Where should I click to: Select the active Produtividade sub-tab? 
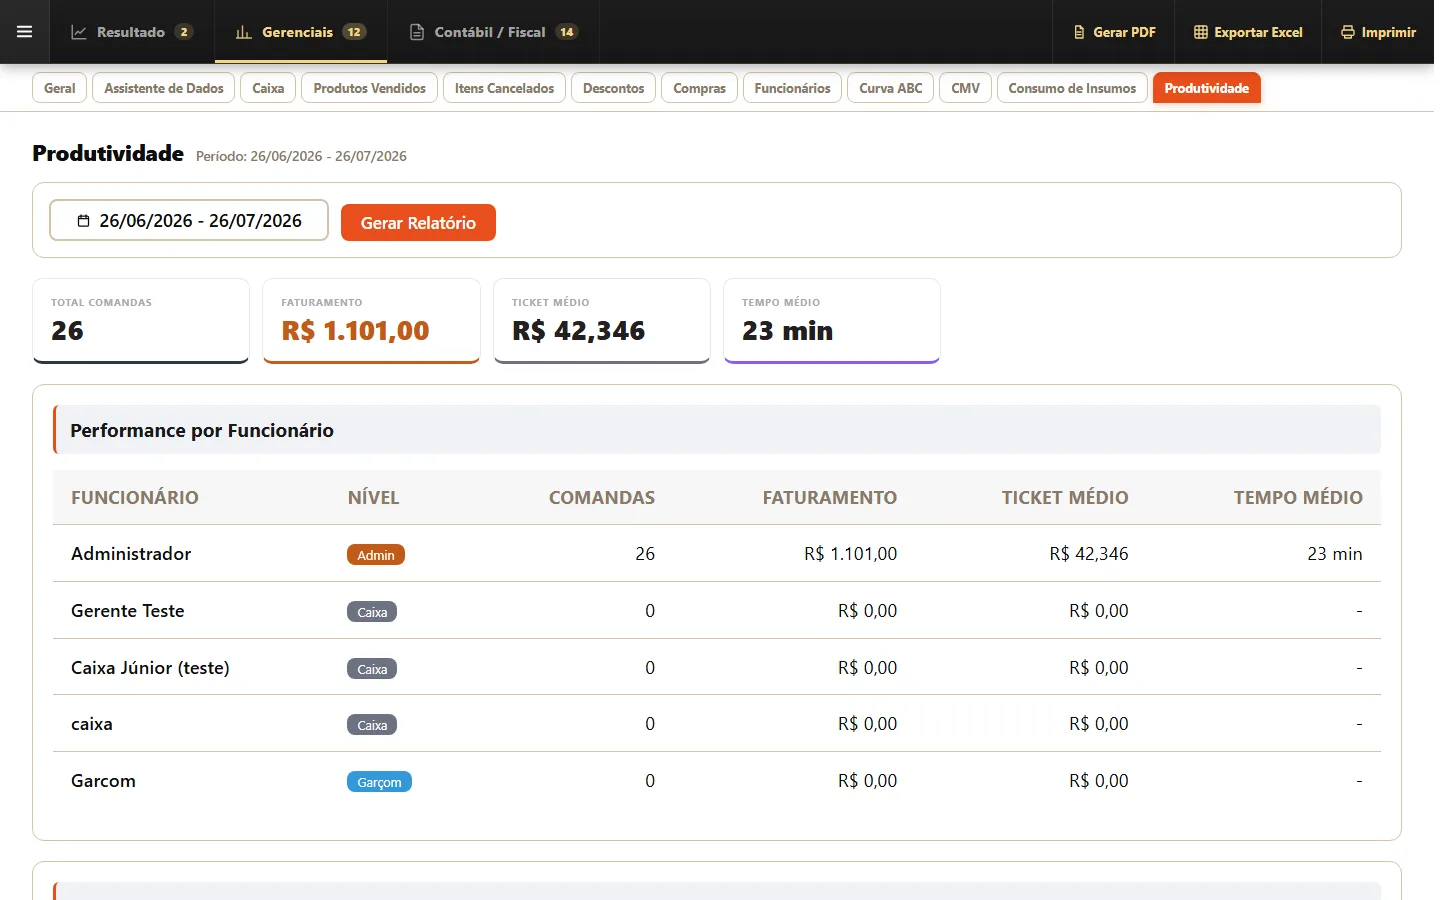(1207, 88)
